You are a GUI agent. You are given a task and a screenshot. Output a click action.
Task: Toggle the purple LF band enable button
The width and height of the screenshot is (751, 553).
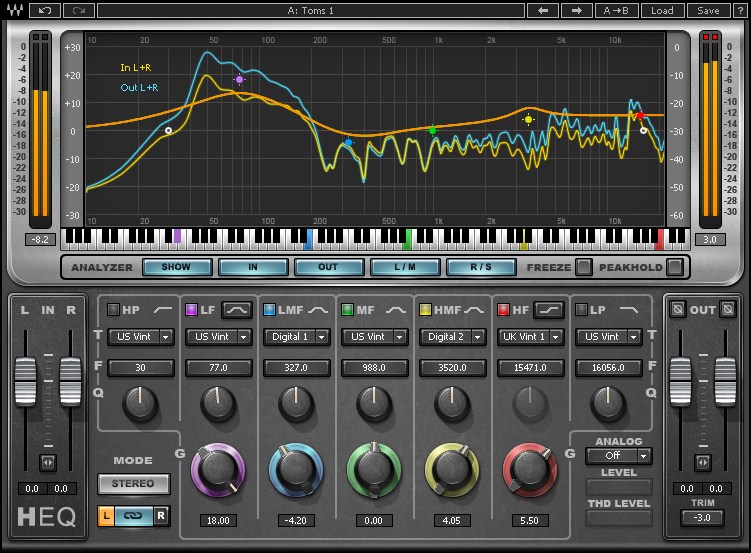(191, 310)
